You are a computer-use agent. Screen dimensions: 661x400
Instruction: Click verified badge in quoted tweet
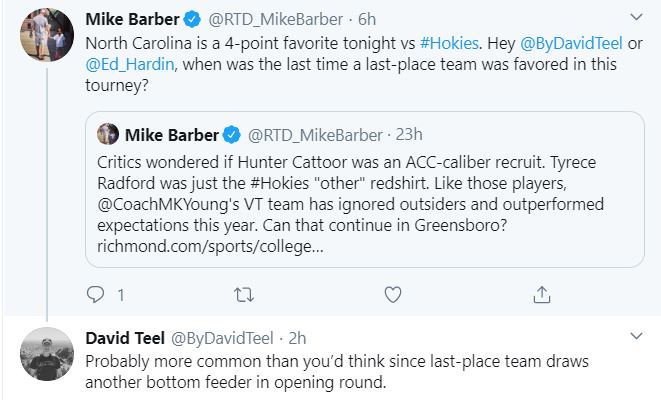coord(232,134)
